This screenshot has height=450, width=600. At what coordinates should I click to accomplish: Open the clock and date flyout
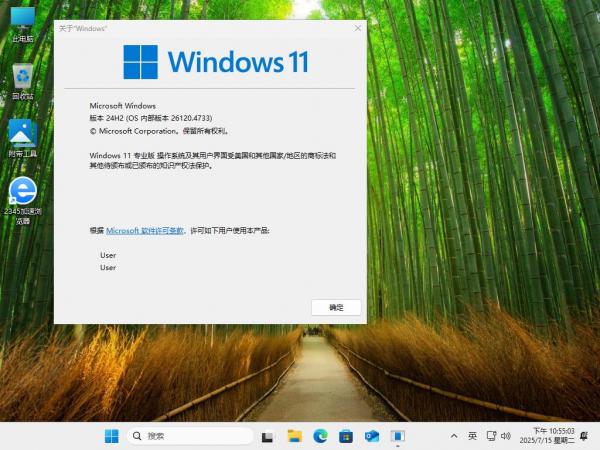(x=547, y=436)
